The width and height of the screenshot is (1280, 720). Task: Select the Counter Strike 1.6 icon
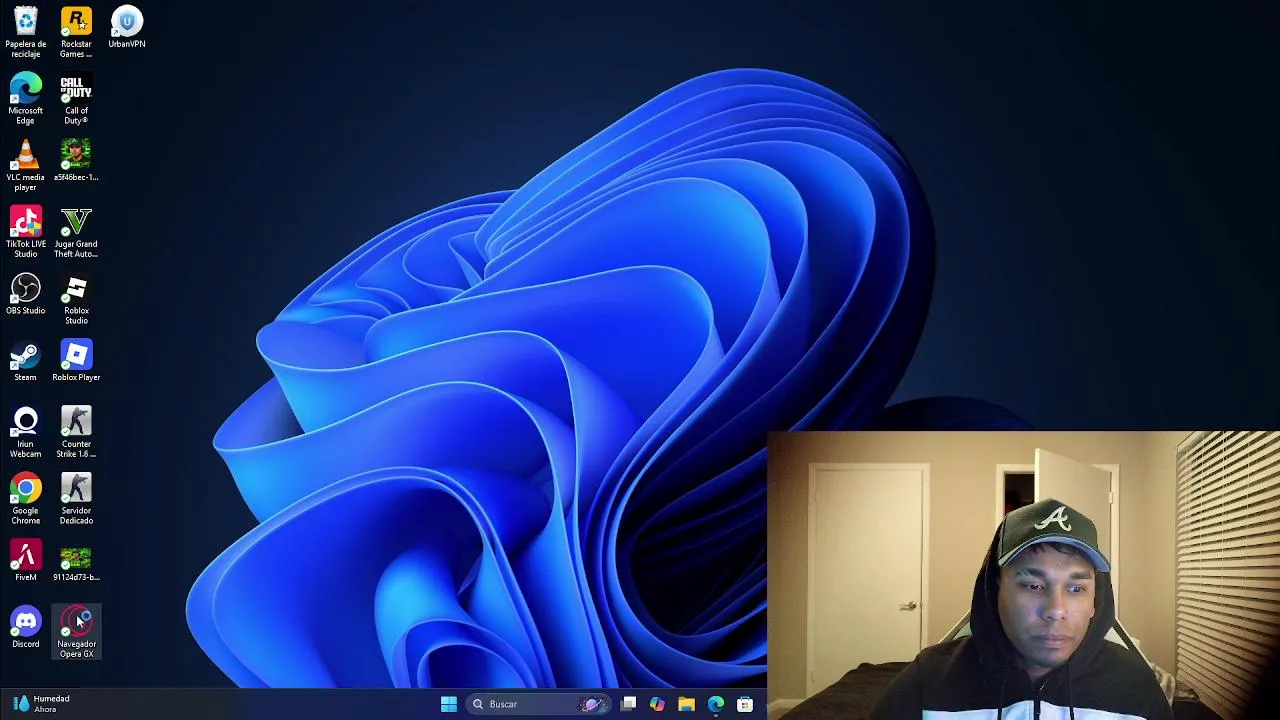coord(76,432)
